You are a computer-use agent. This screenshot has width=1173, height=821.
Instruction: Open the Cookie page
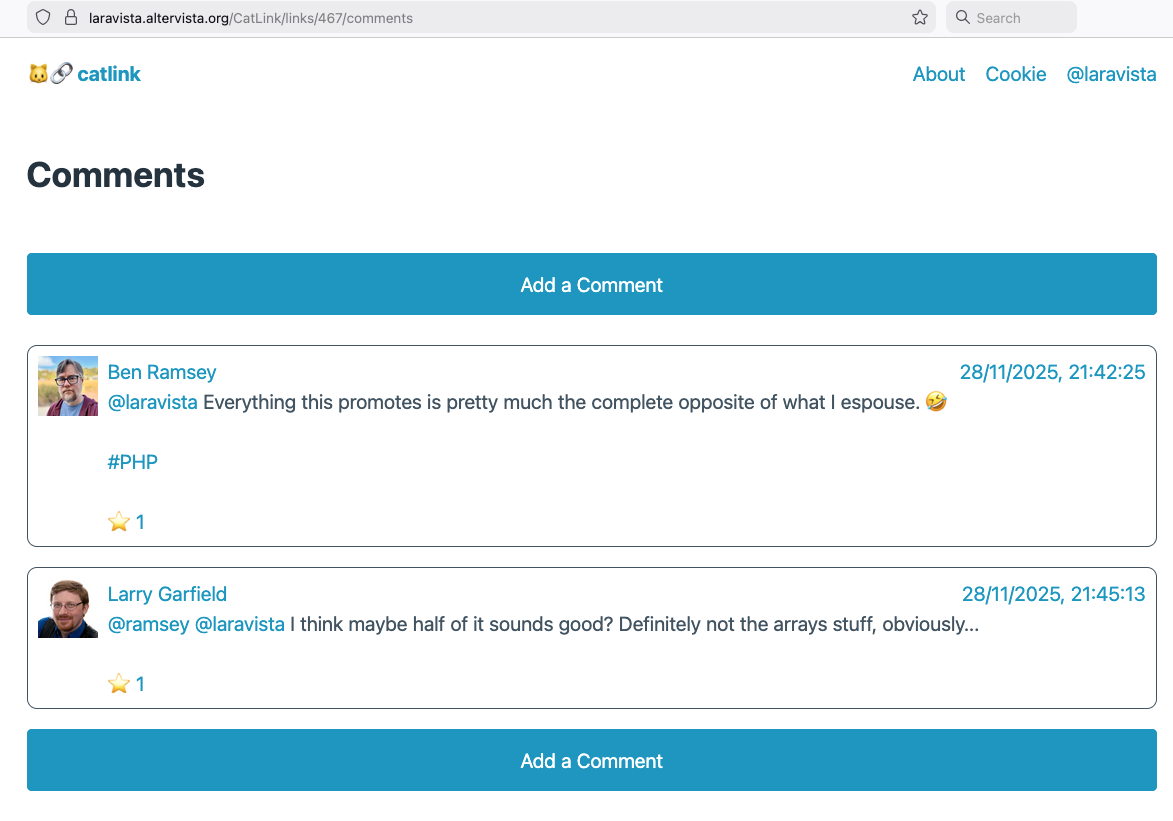[1015, 74]
